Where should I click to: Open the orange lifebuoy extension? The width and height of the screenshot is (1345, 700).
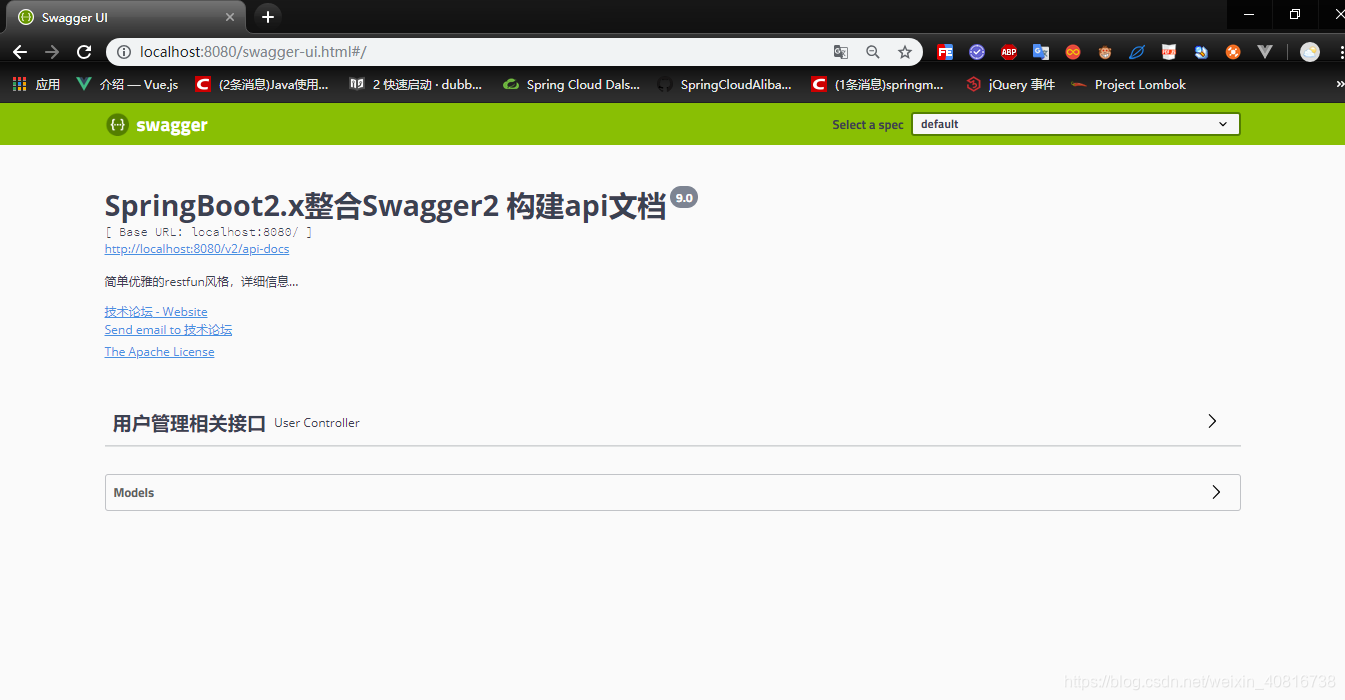click(x=1233, y=52)
